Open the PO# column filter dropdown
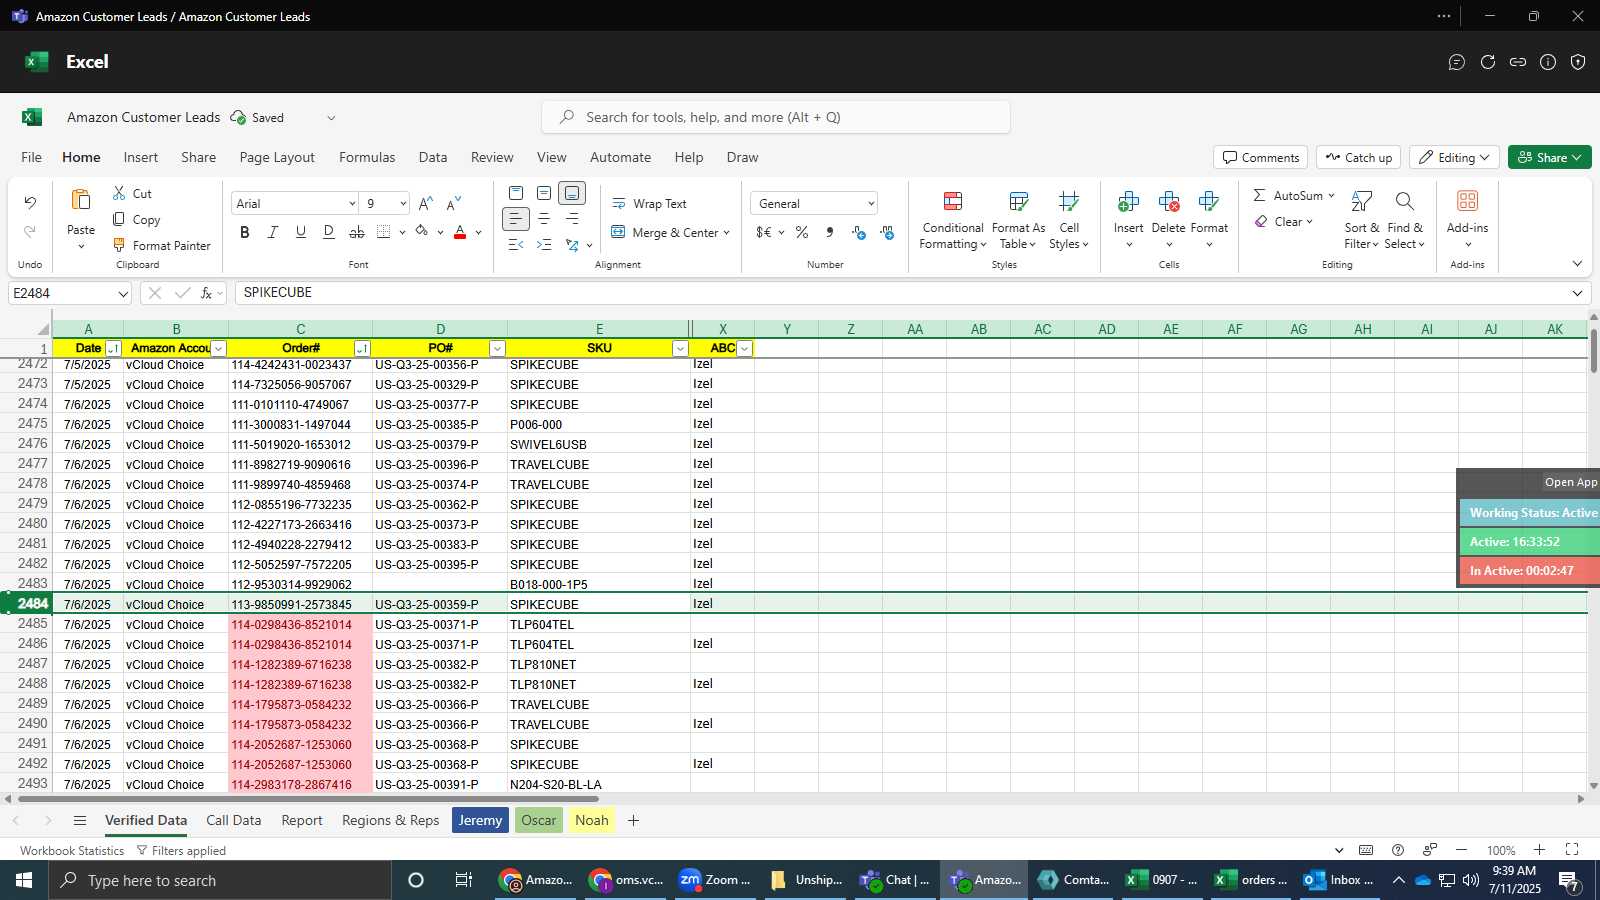Screen dimensions: 1600x900 (497, 348)
